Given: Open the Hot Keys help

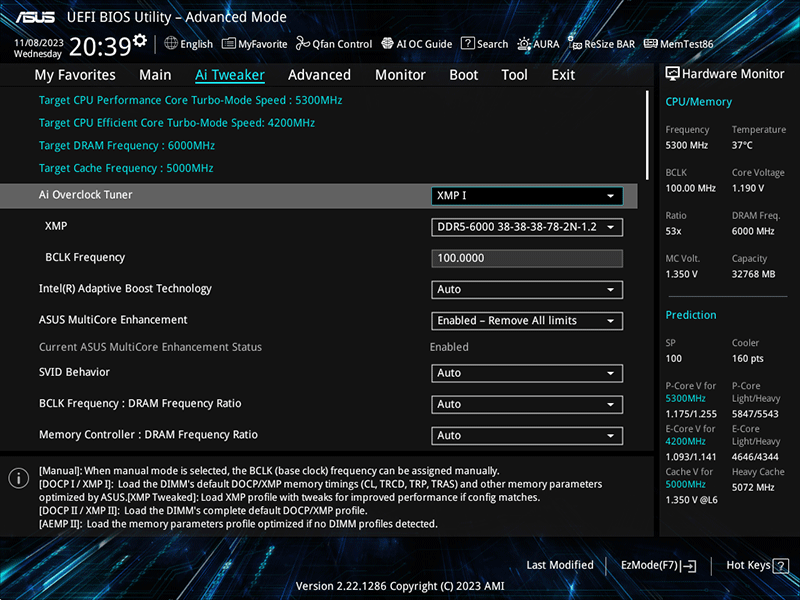Looking at the screenshot, I should (757, 565).
